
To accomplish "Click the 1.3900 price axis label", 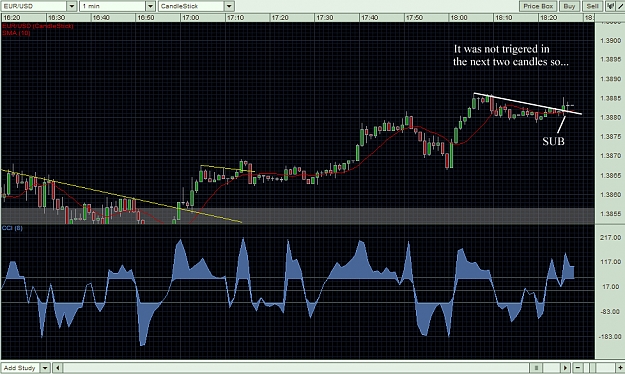I will pos(610,40).
